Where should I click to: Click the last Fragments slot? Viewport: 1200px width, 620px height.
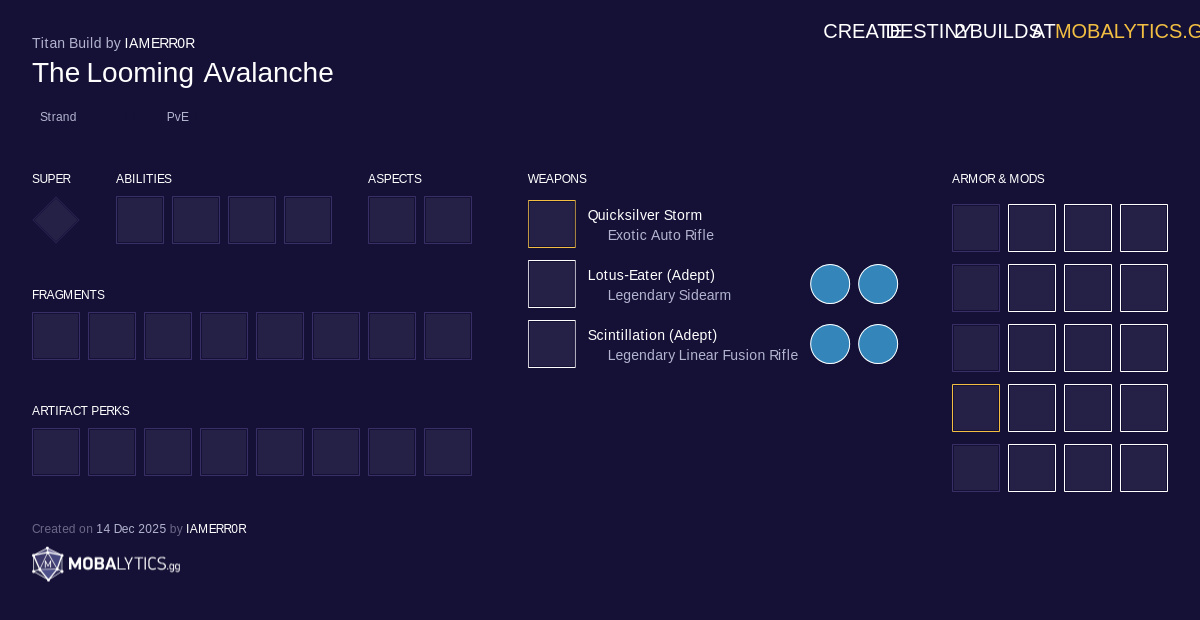click(448, 336)
